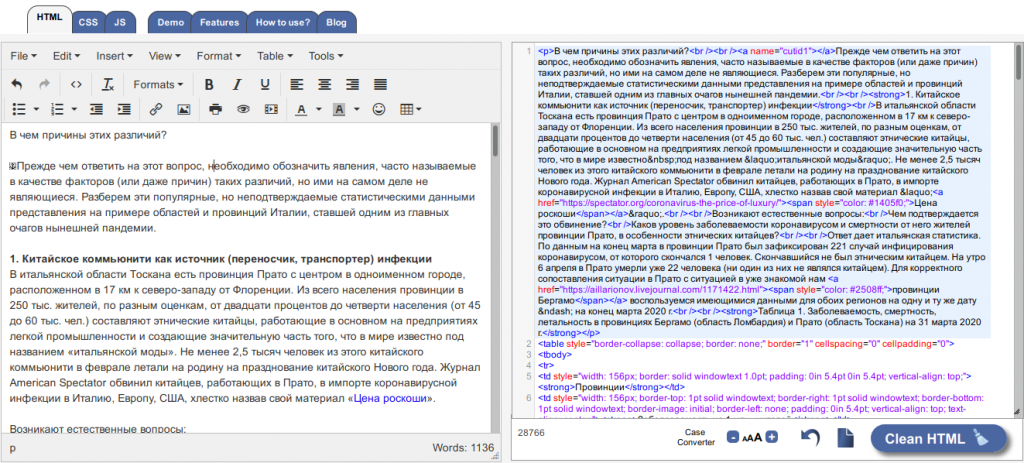Viewport: 1024px width, 463px height.
Task: Click the 'Words: 1136' counter
Action: click(462, 448)
